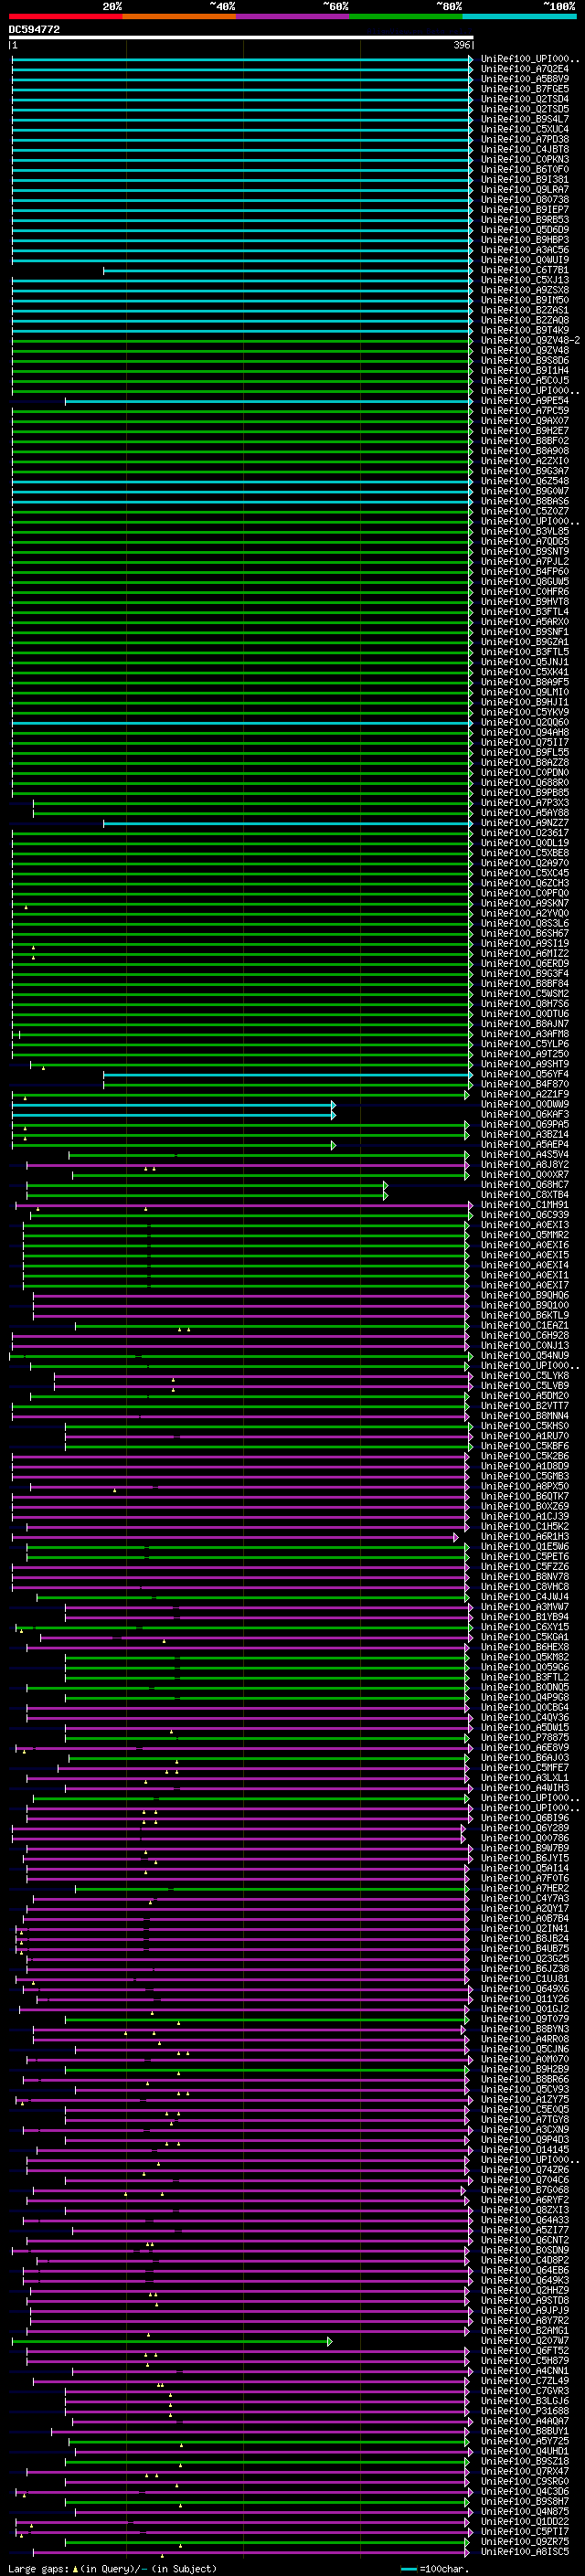Click the green ~80% identity legend segment
The width and height of the screenshot is (585, 2576).
click(405, 16)
